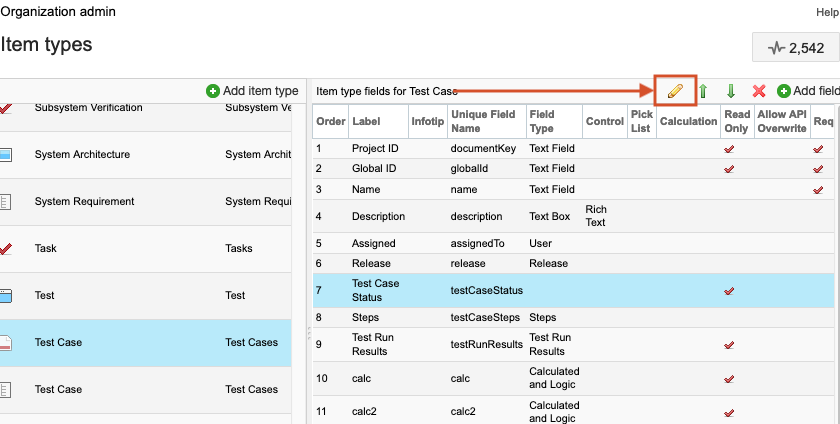Click the Infotip column header
Screen dimensions: 840x424
[x=428, y=122]
